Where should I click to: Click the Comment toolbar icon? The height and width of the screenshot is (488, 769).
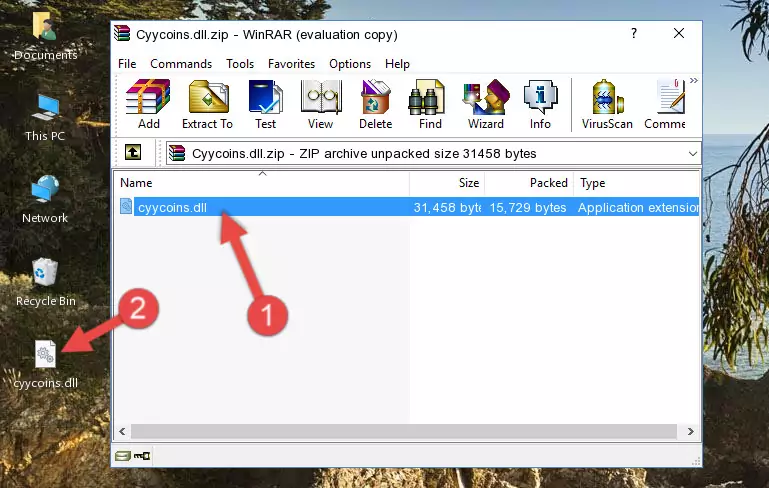pyautogui.click(x=665, y=104)
